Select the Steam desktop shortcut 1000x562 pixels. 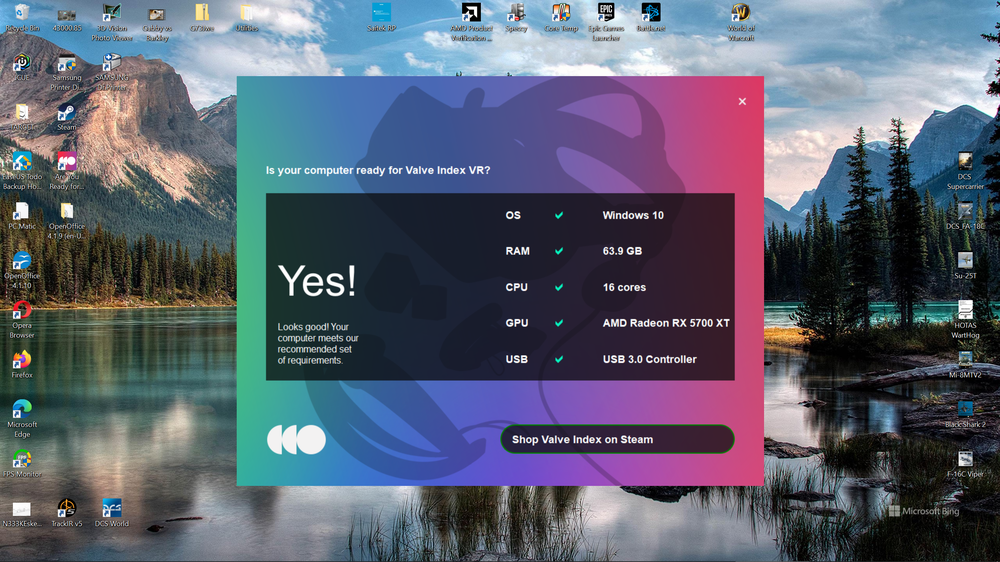point(66,117)
